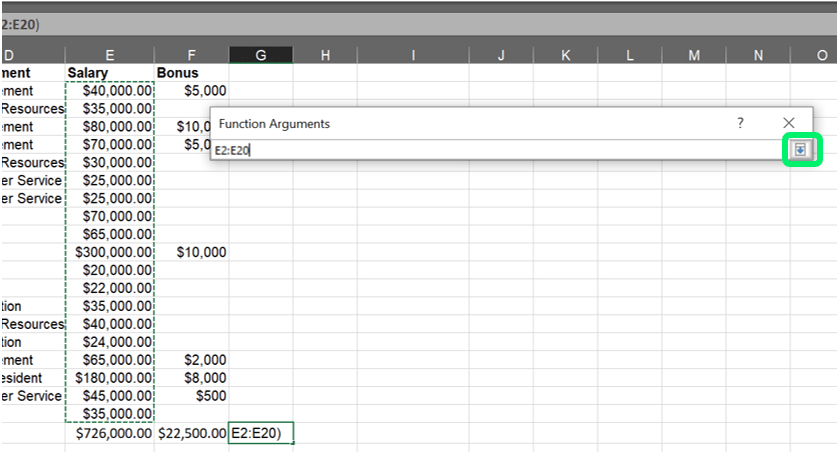Click the Bonus header cell

pos(191,73)
